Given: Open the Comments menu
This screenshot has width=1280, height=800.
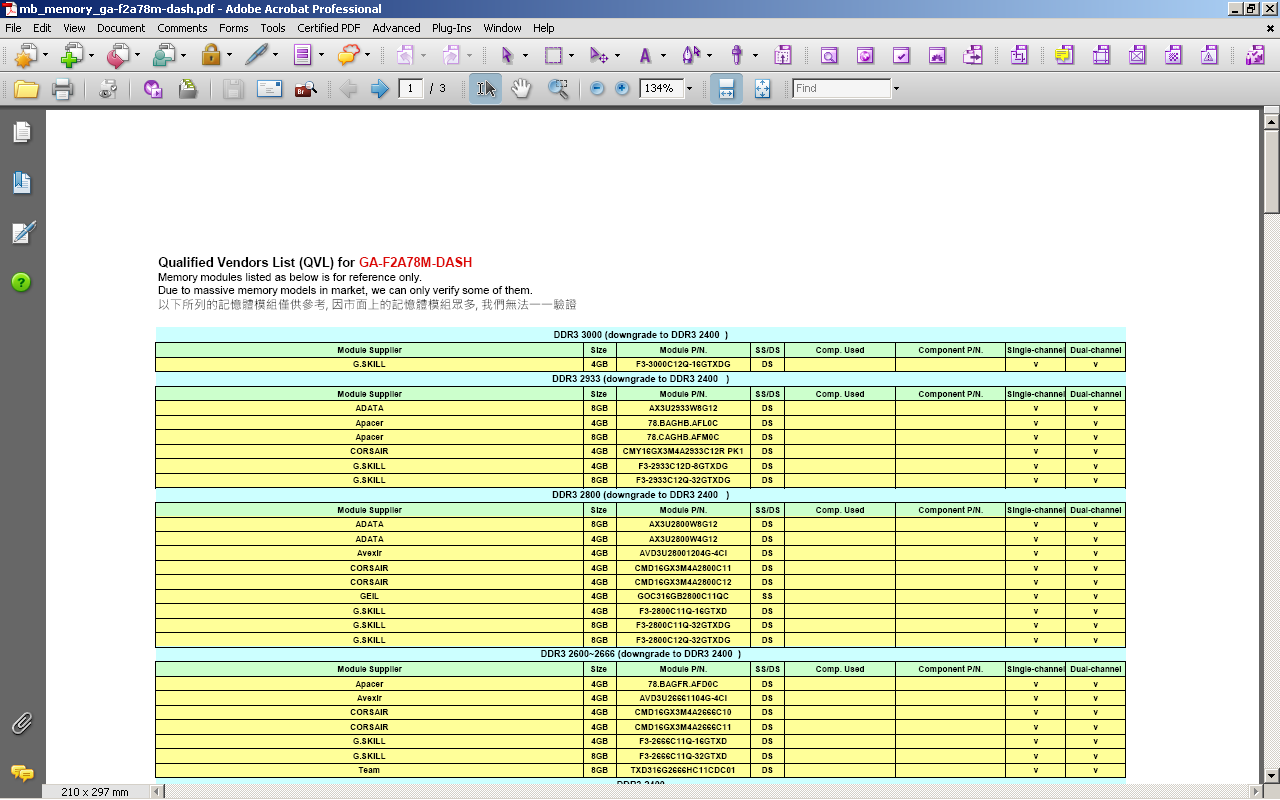Looking at the screenshot, I should click(182, 28).
